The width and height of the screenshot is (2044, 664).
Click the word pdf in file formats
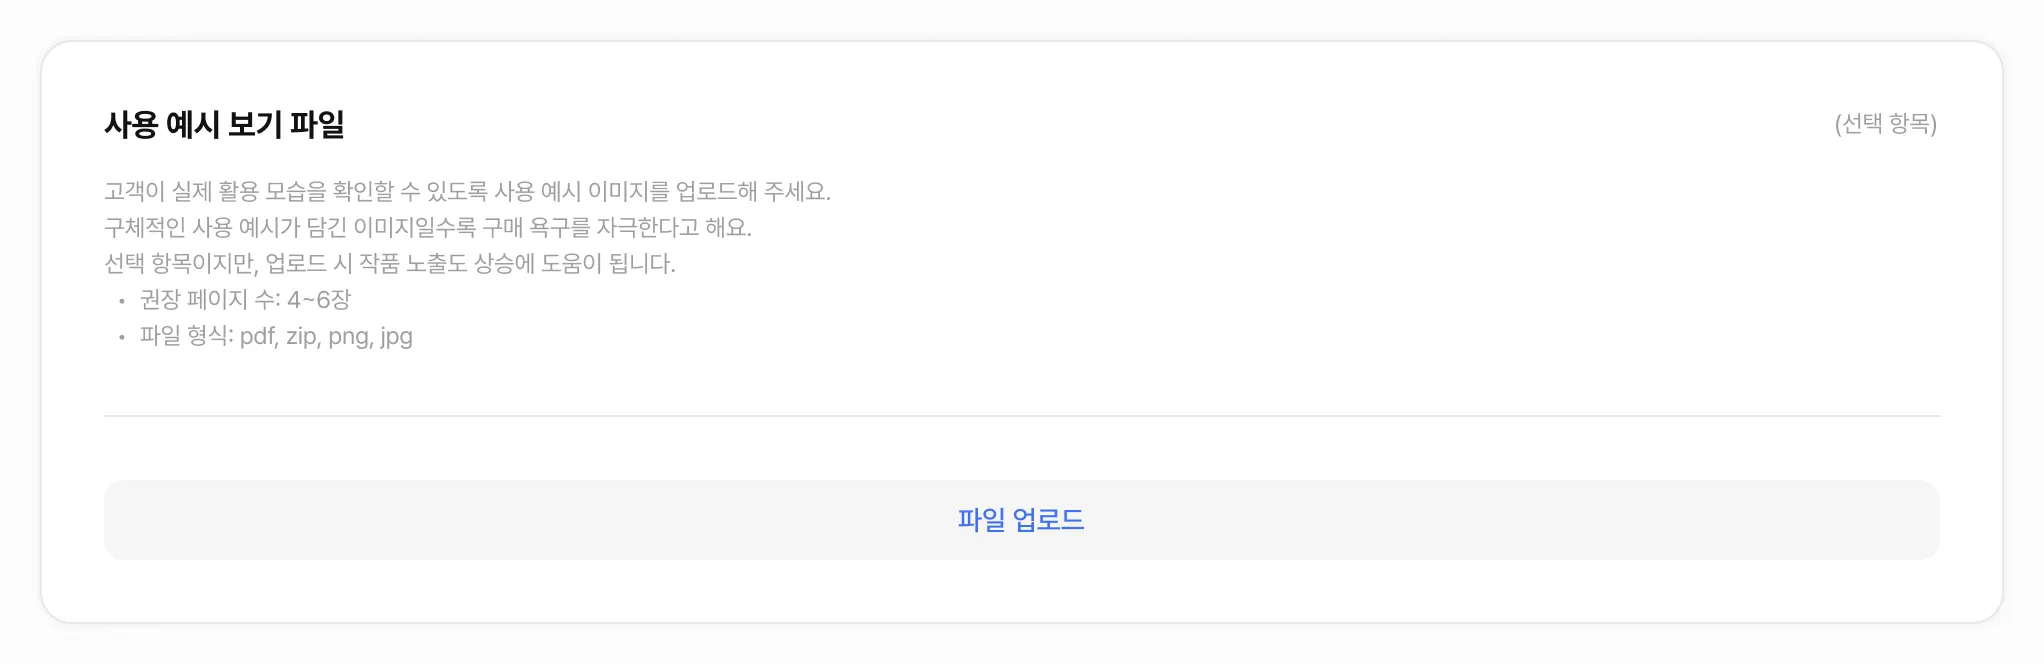[258, 336]
